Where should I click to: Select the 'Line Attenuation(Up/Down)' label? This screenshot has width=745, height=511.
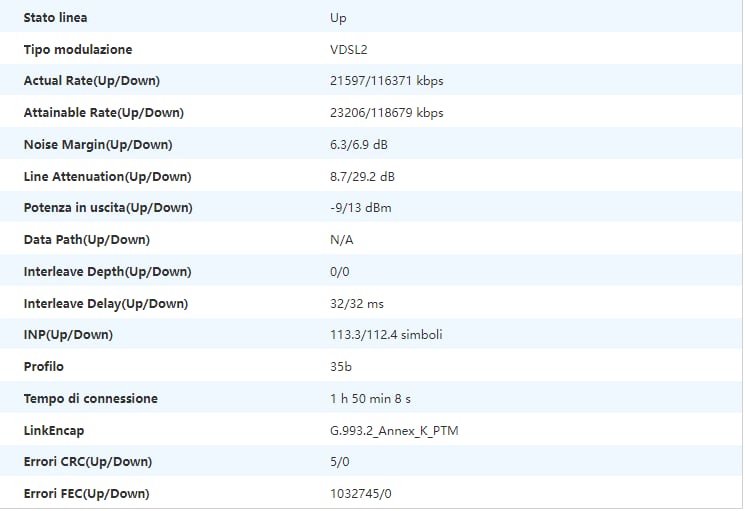click(x=107, y=177)
